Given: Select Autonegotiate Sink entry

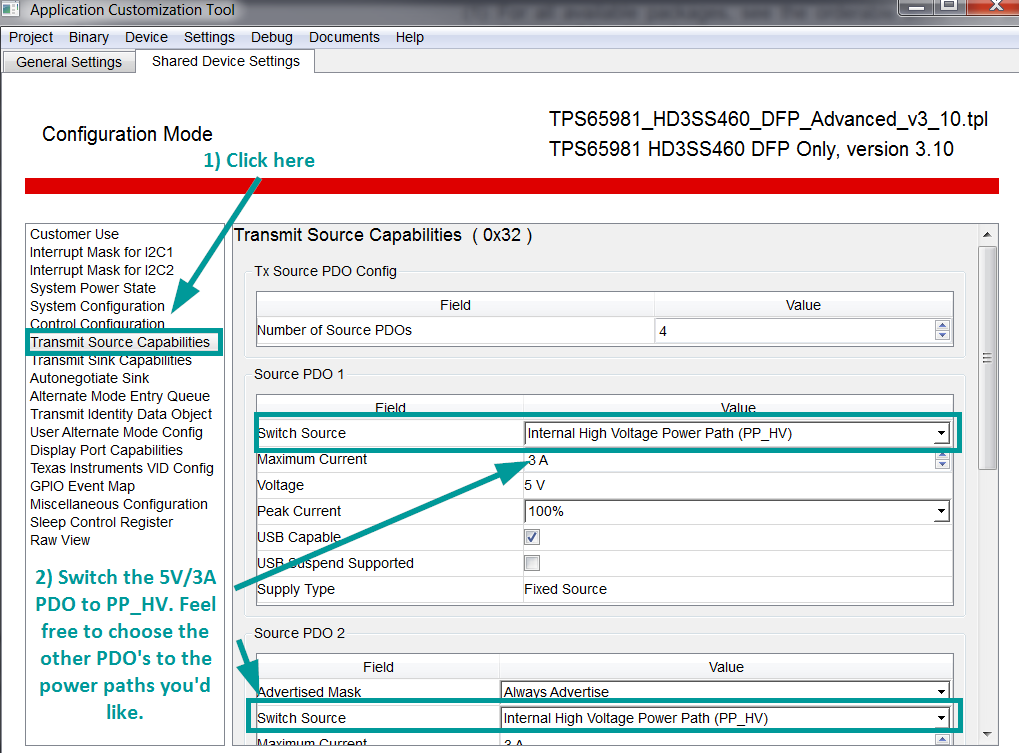Looking at the screenshot, I should [x=90, y=378].
